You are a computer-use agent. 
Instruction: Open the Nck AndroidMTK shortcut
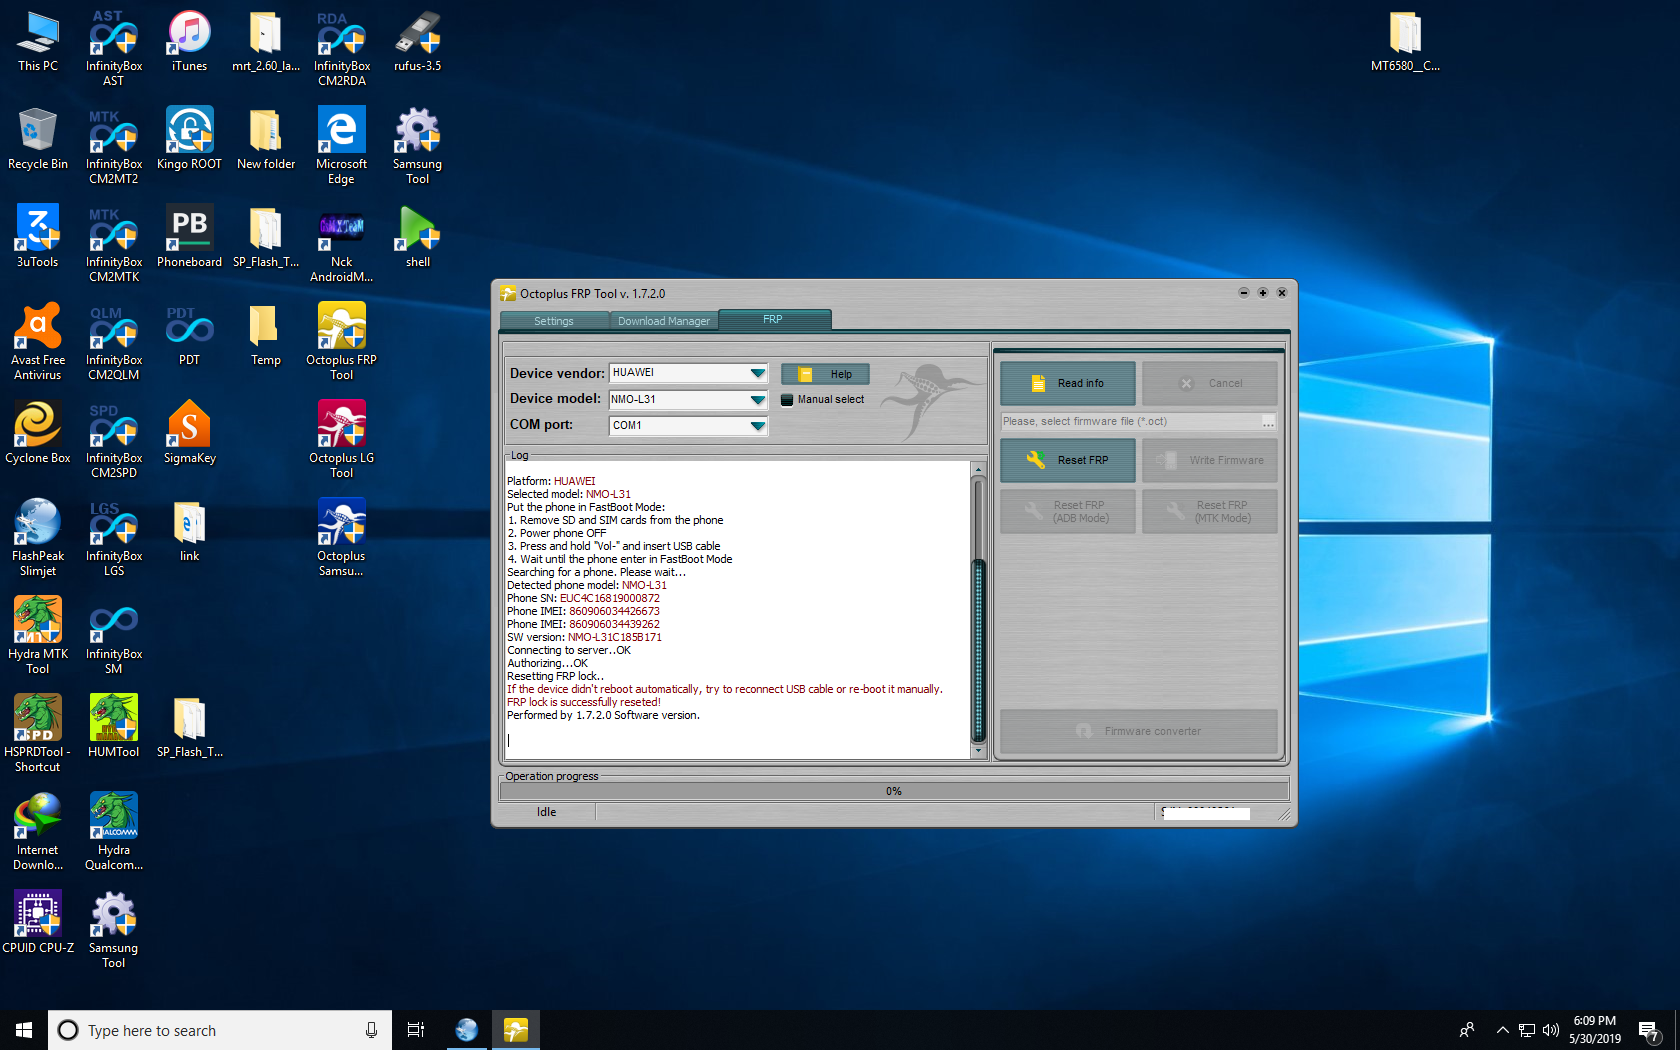click(341, 242)
